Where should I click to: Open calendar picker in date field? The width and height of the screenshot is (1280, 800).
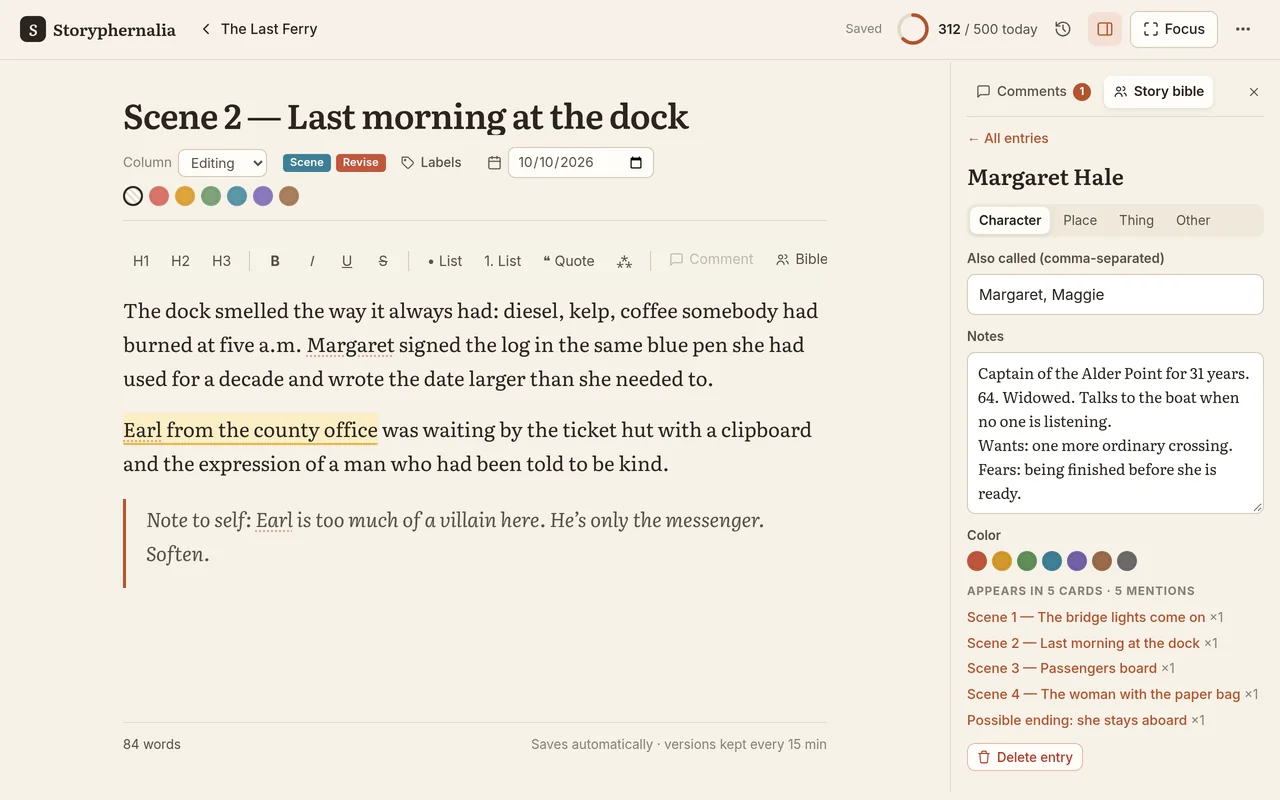tap(636, 162)
